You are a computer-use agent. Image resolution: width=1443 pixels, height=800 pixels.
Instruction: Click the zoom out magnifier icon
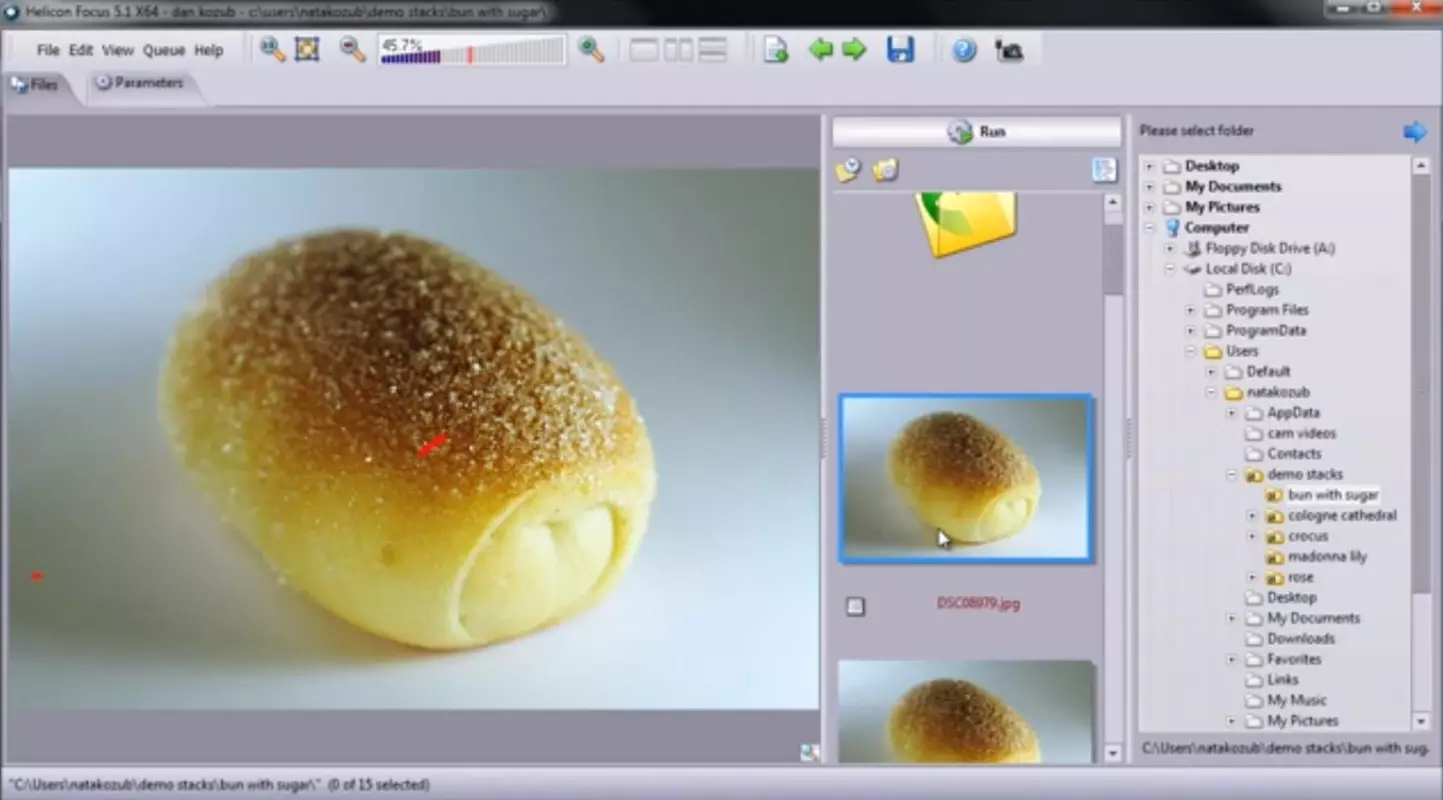click(352, 49)
